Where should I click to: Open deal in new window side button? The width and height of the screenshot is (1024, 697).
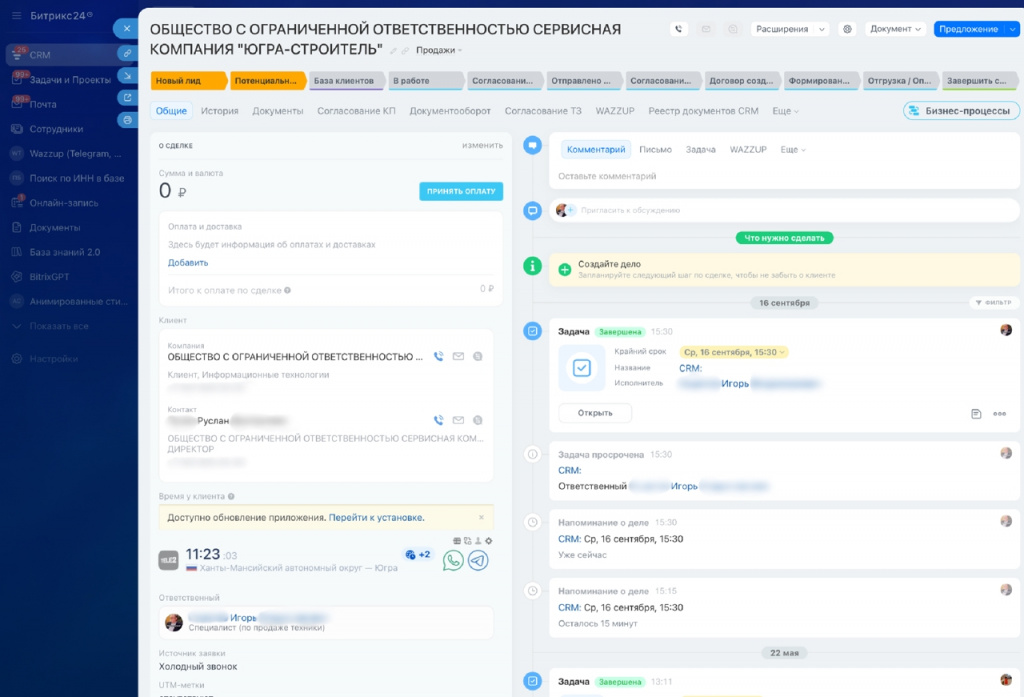point(127,98)
